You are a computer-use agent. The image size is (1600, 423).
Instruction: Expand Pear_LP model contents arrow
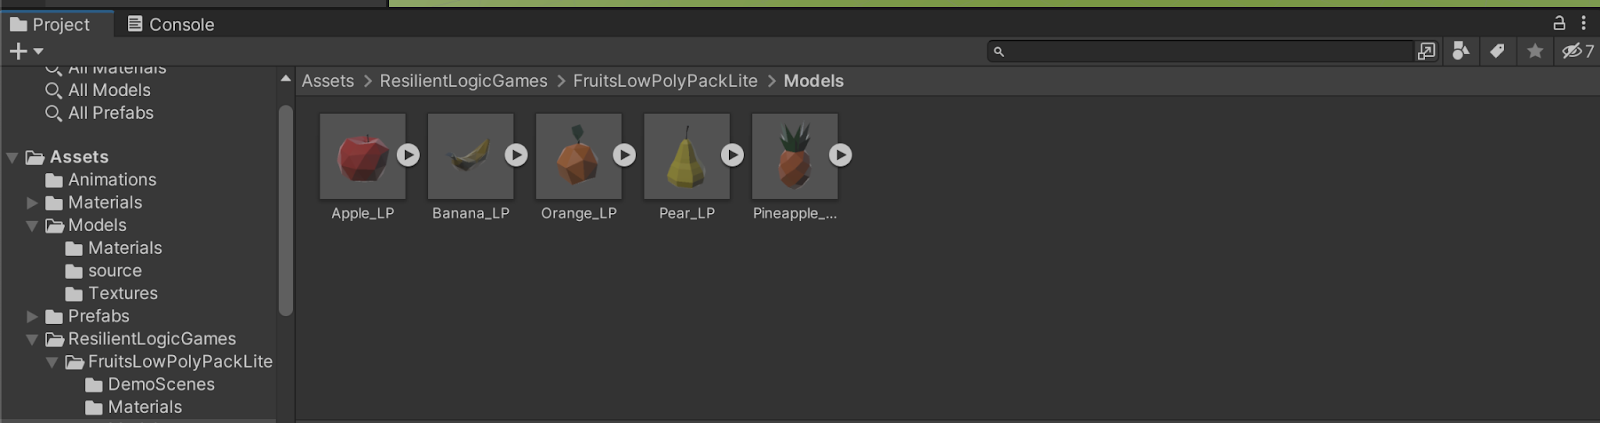[x=732, y=155]
